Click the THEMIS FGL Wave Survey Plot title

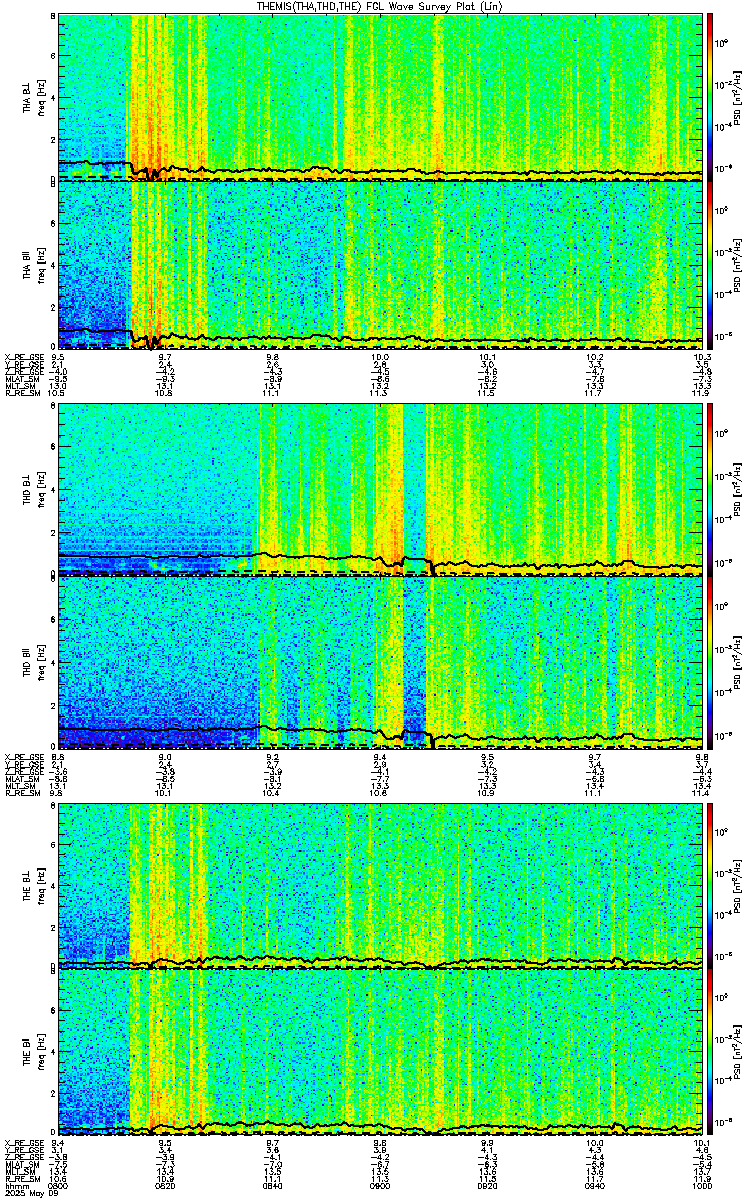pyautogui.click(x=379, y=6)
